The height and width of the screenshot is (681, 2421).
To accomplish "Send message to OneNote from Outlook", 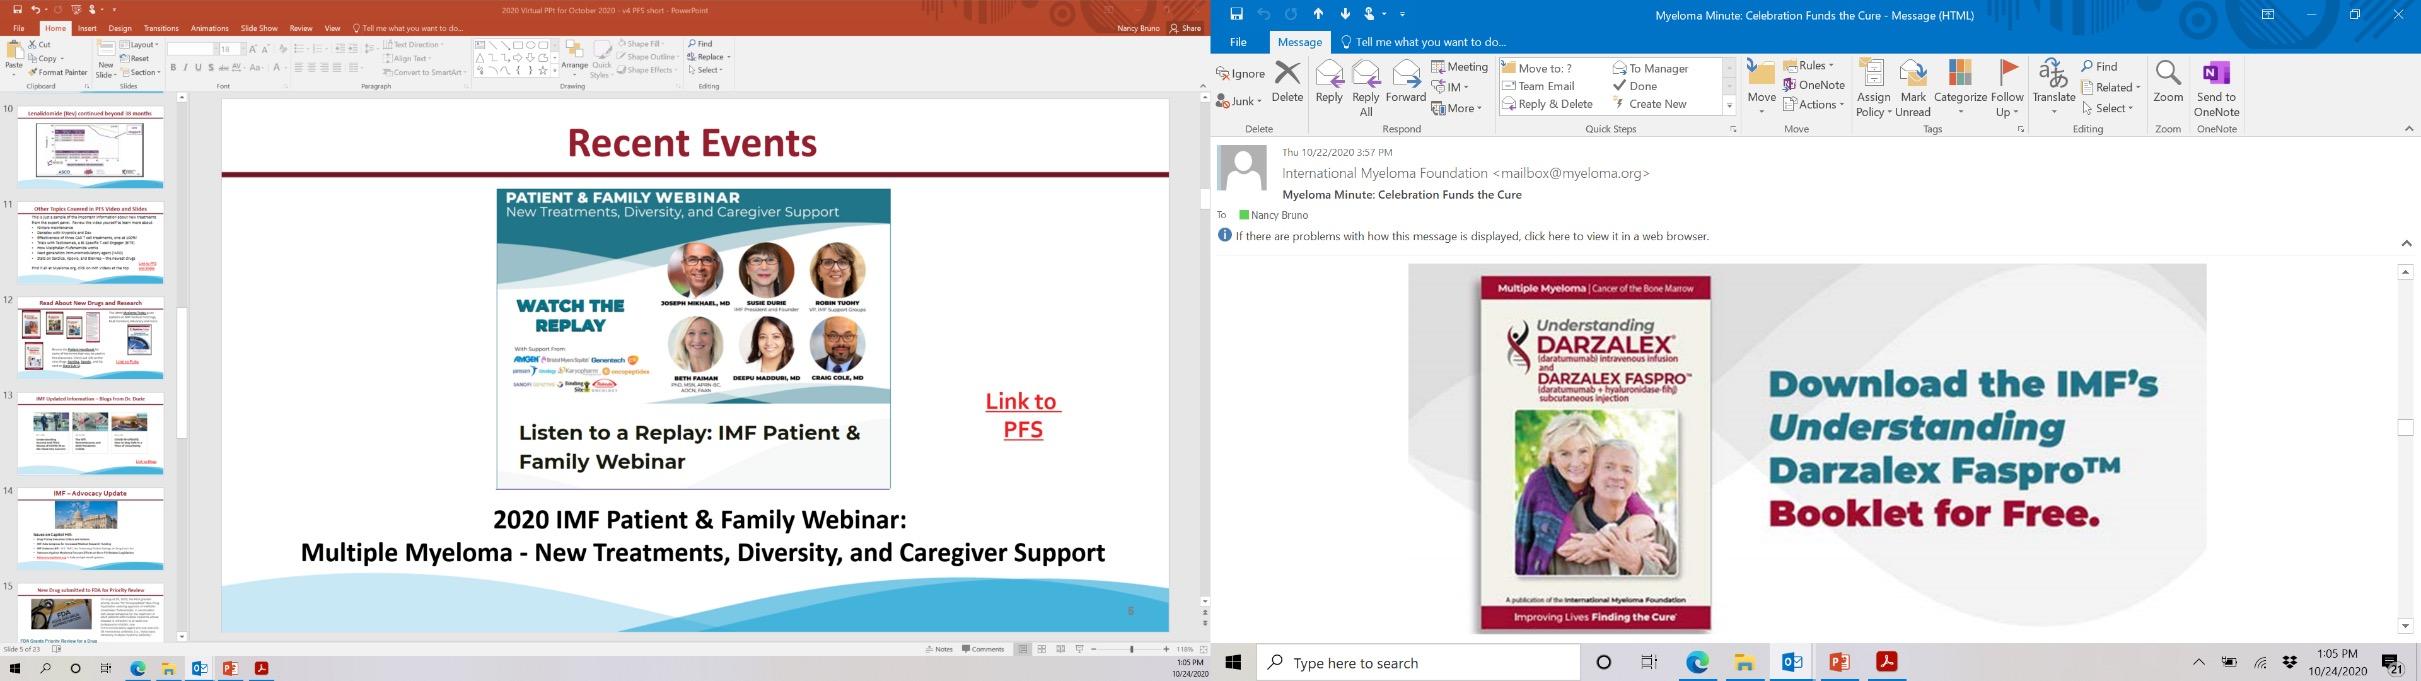I will (x=2216, y=88).
